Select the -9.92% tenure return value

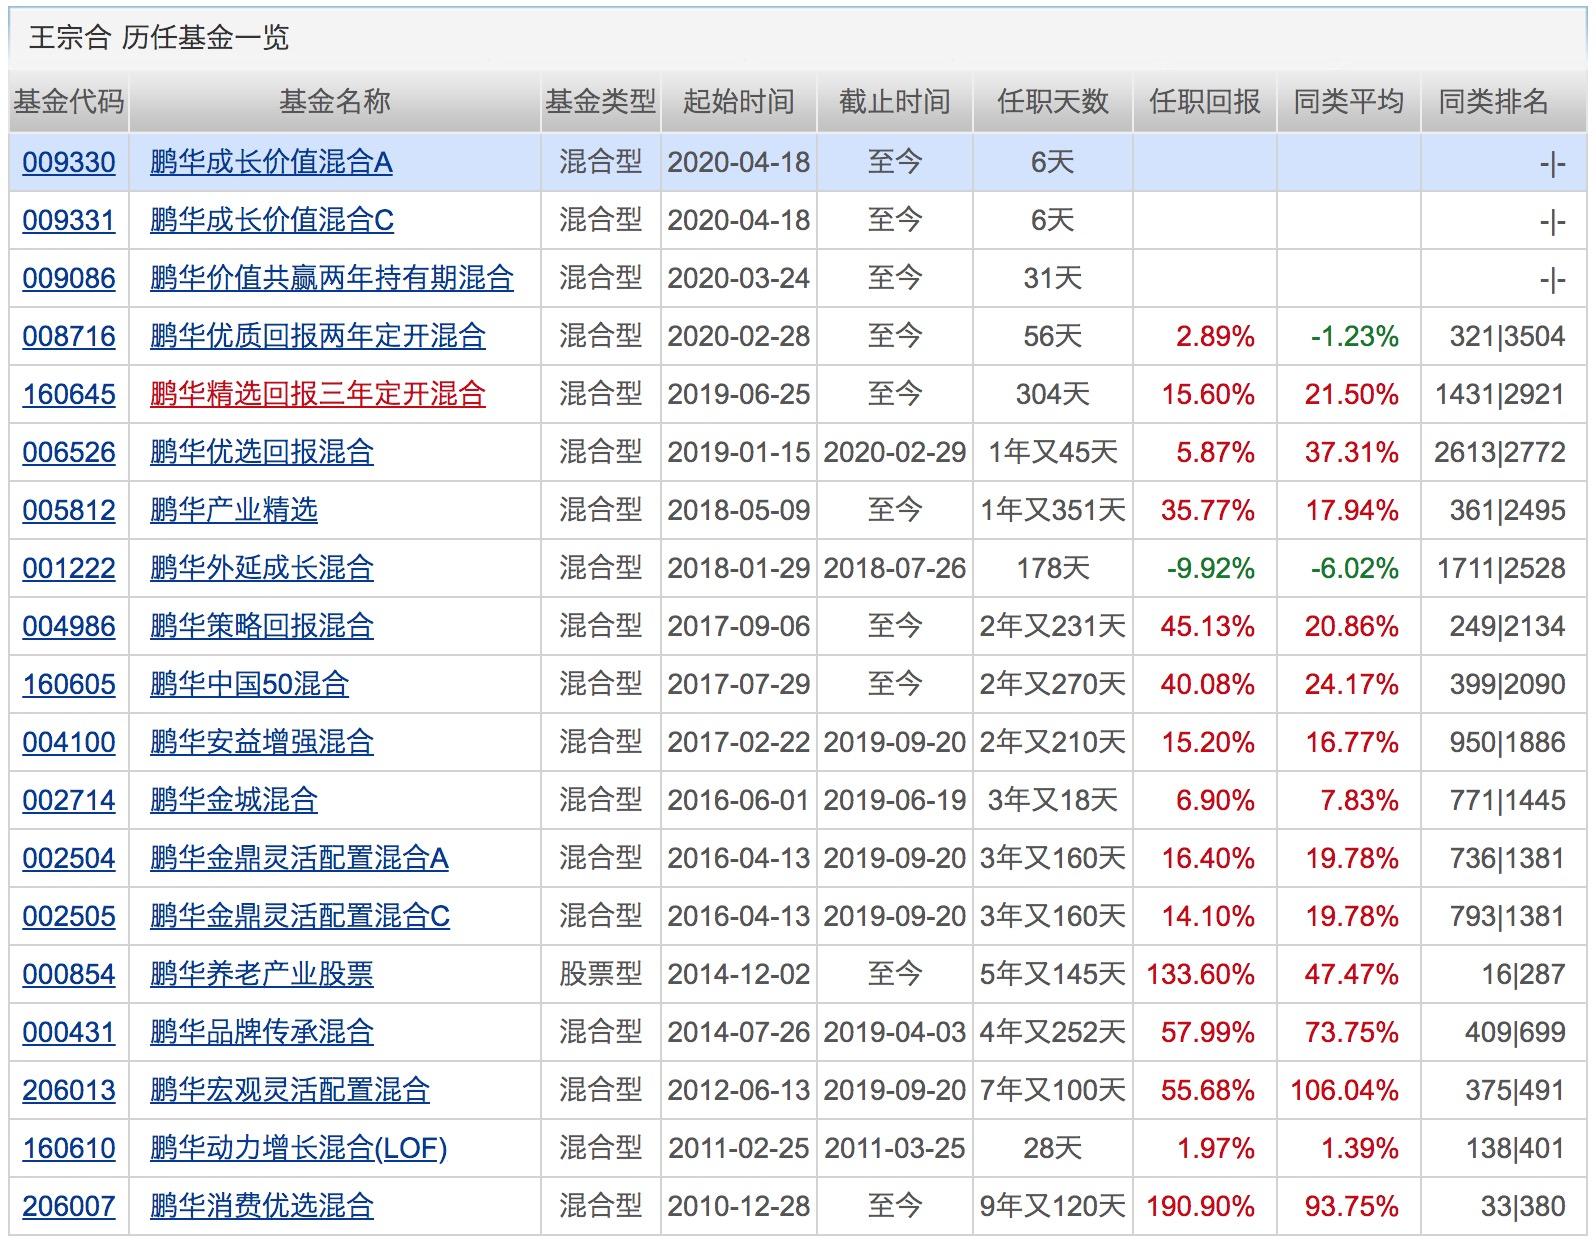pyautogui.click(x=1211, y=568)
